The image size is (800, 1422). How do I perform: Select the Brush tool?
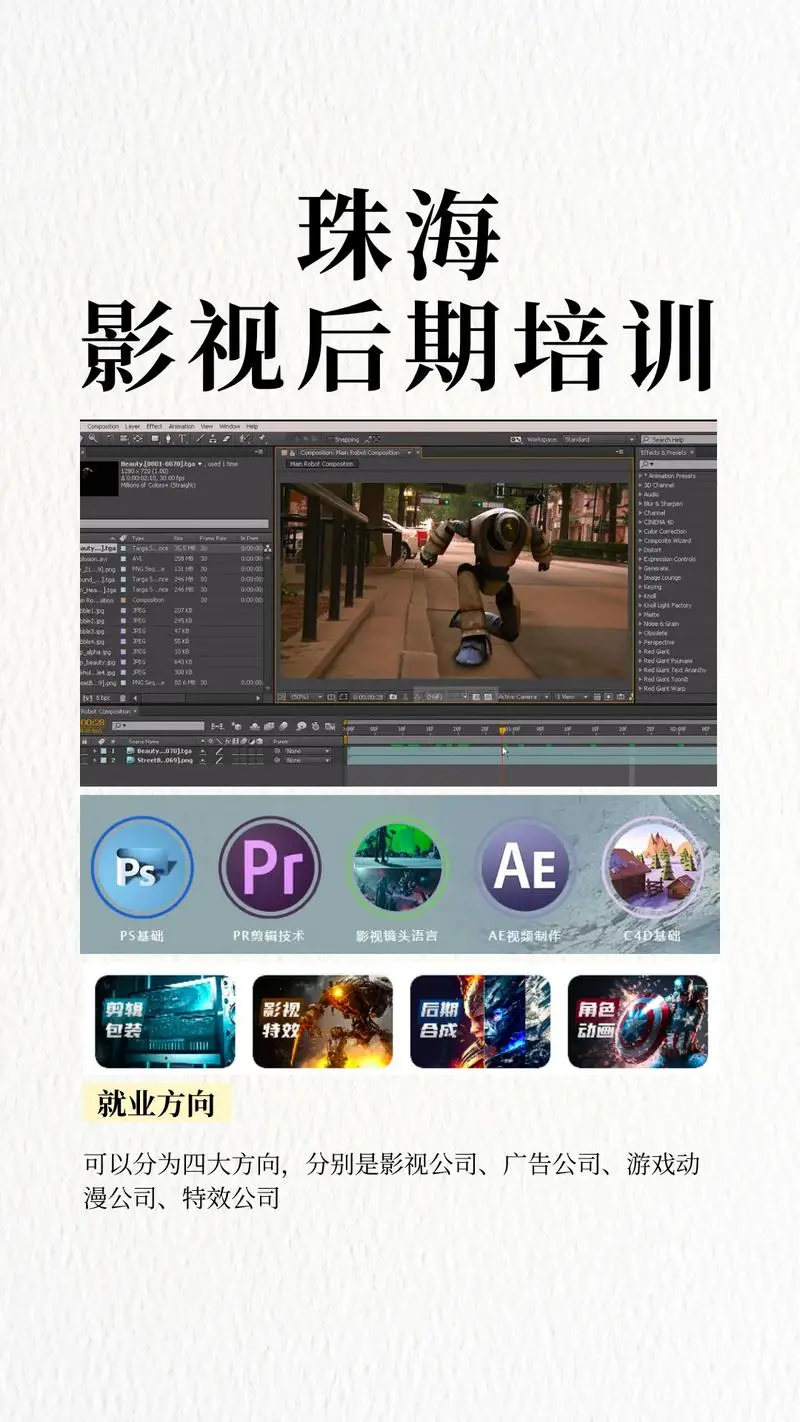[200, 438]
